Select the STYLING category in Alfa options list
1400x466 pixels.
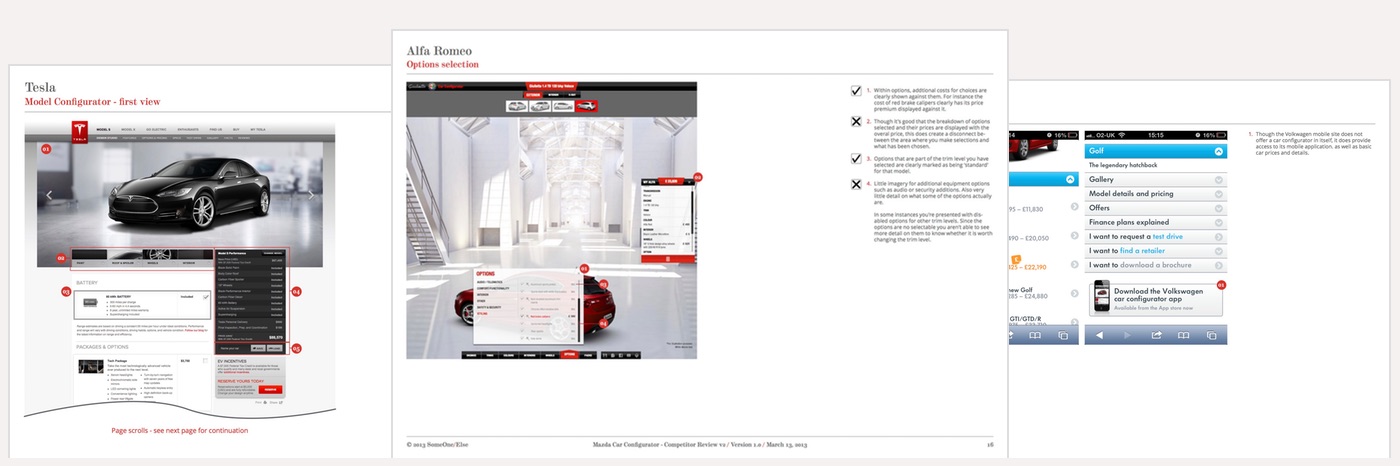(480, 314)
